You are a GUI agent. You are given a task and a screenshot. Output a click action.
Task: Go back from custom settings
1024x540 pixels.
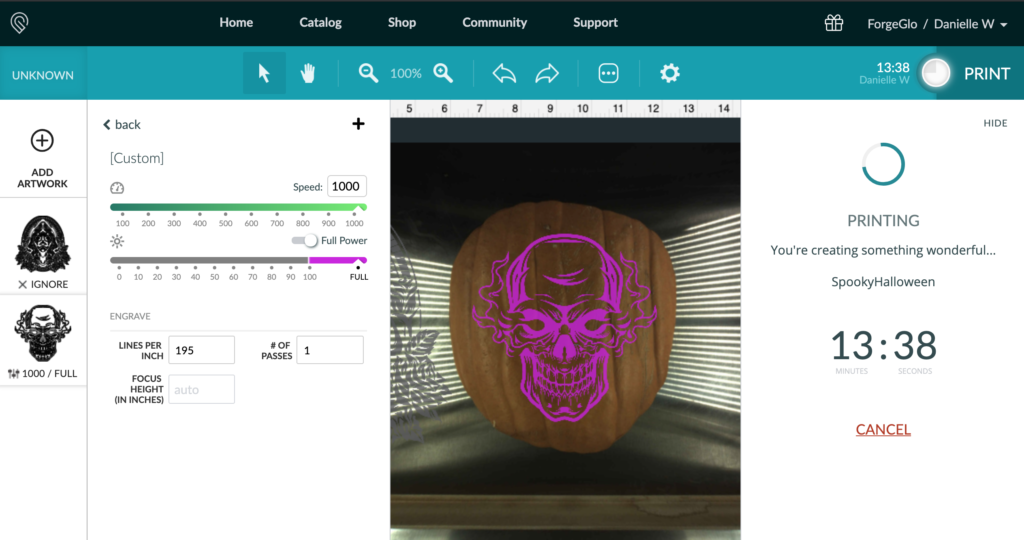coord(122,124)
